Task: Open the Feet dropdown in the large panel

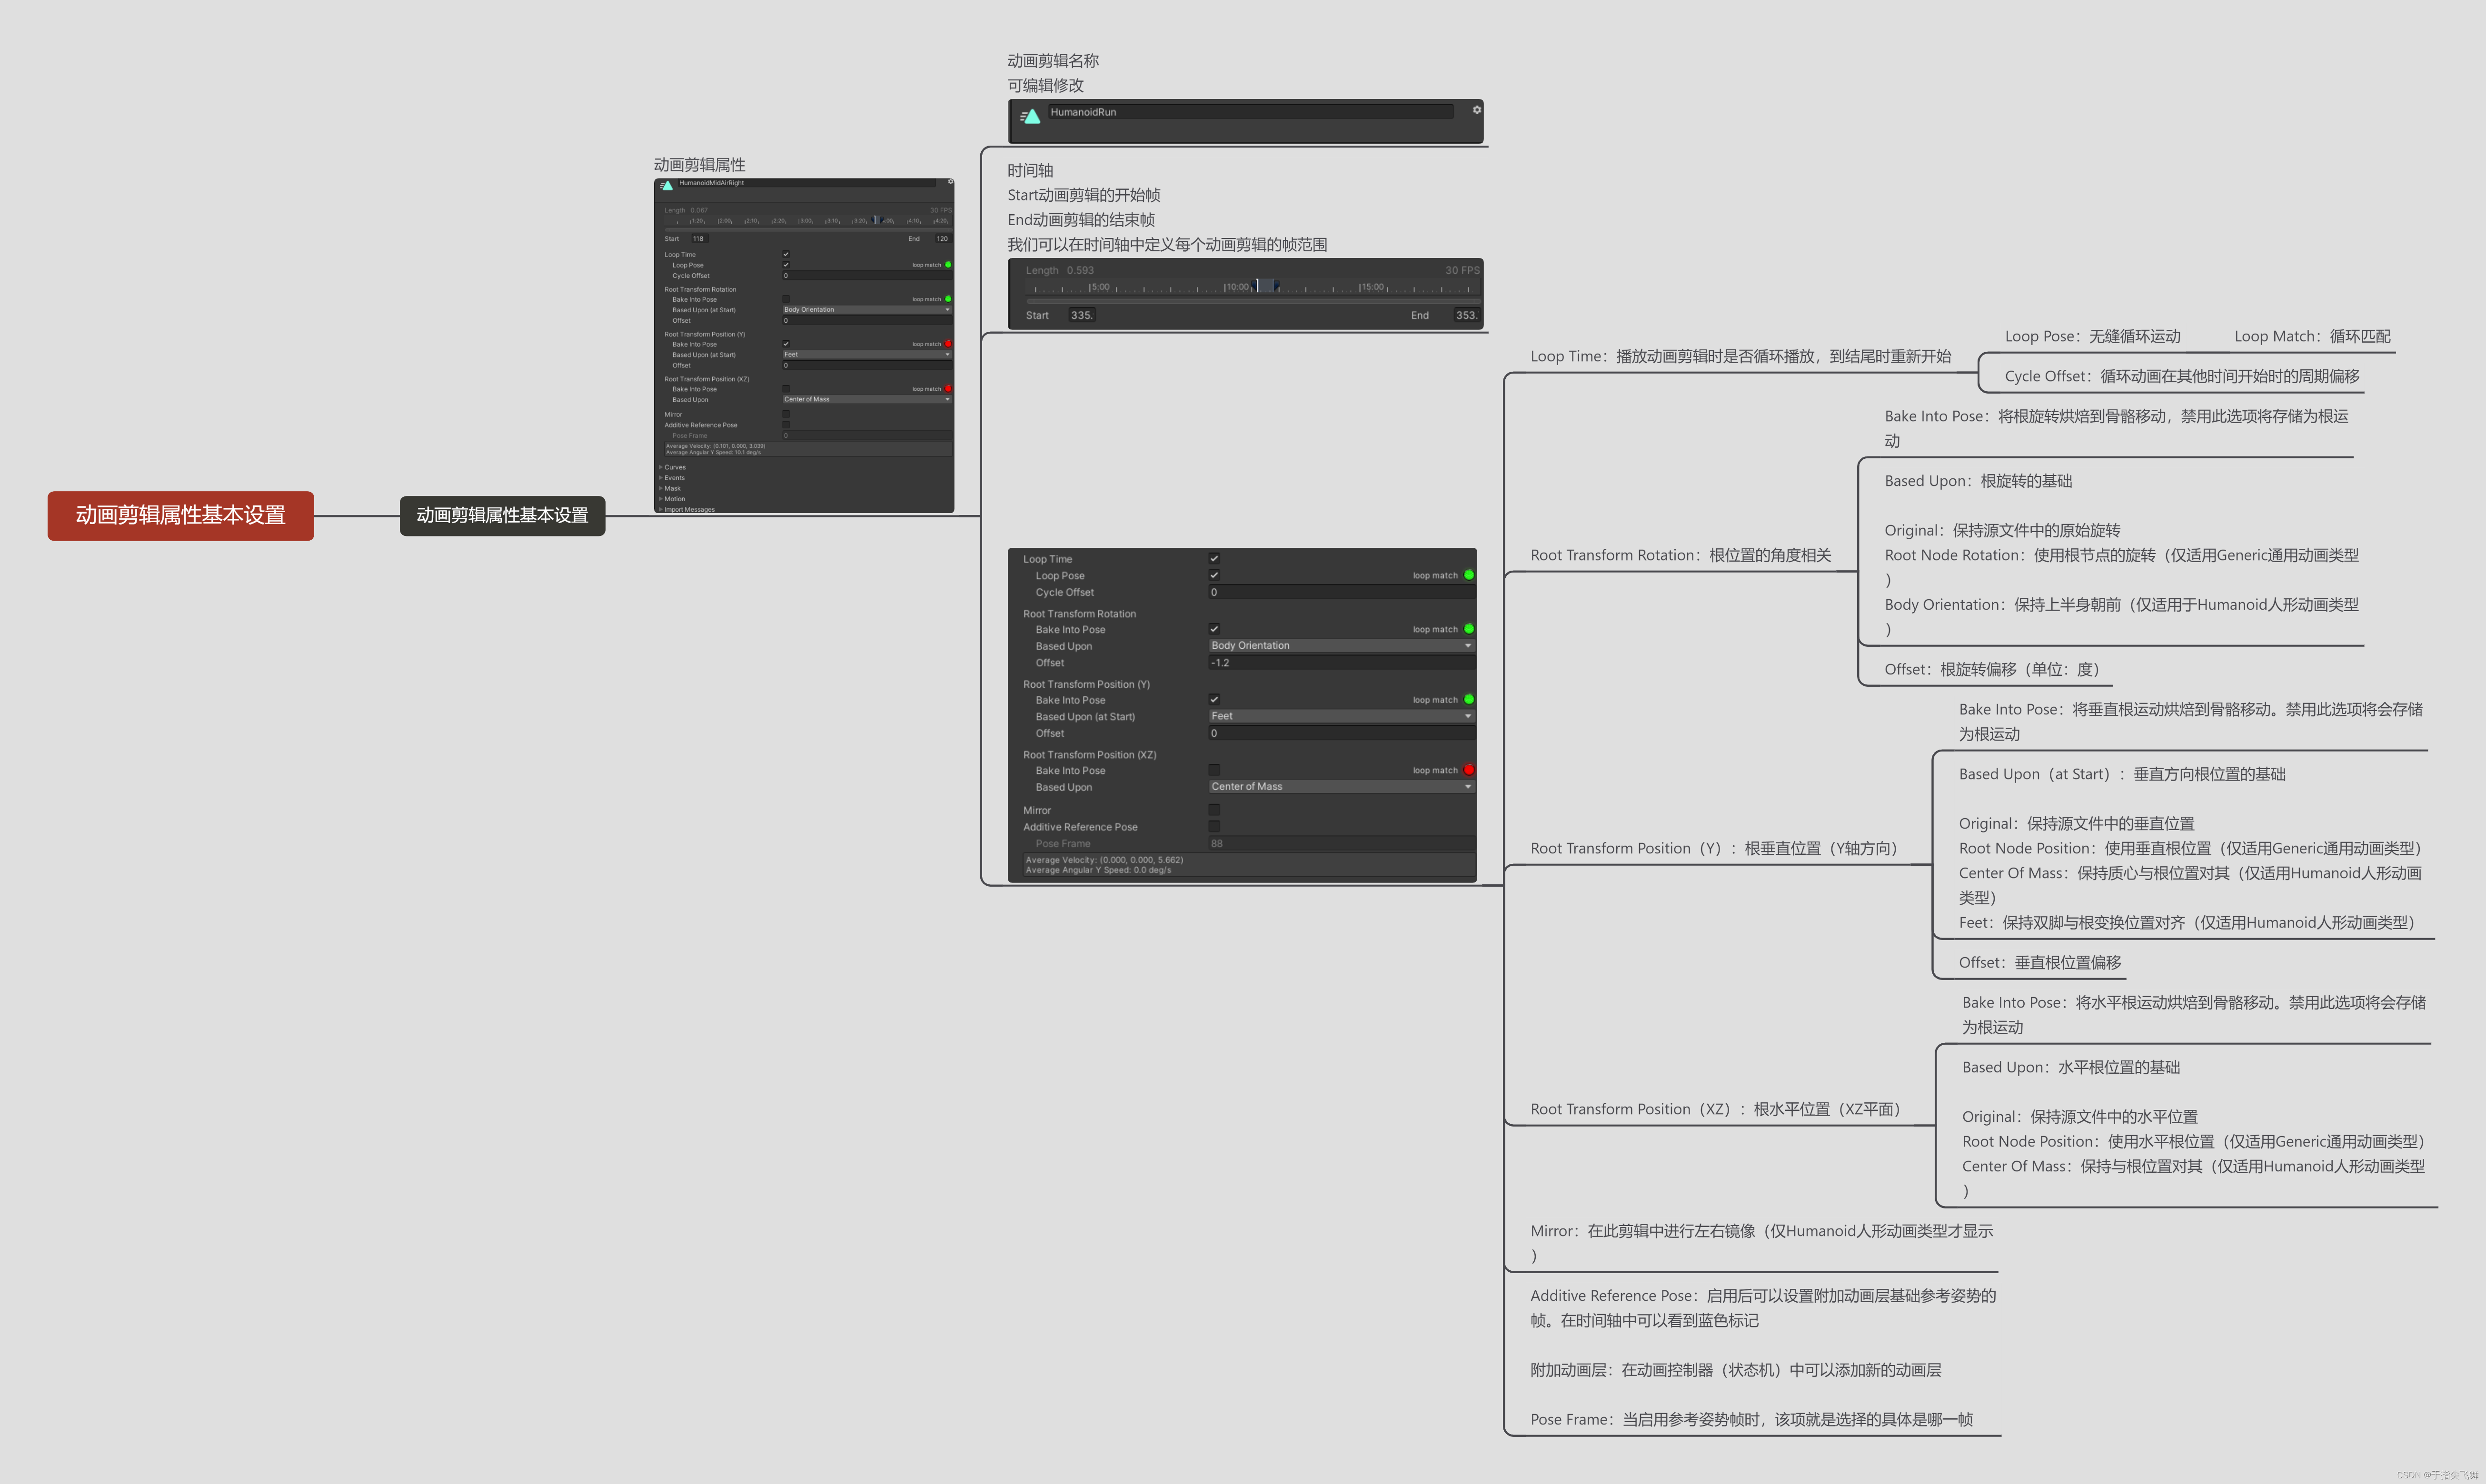Action: 1342,716
